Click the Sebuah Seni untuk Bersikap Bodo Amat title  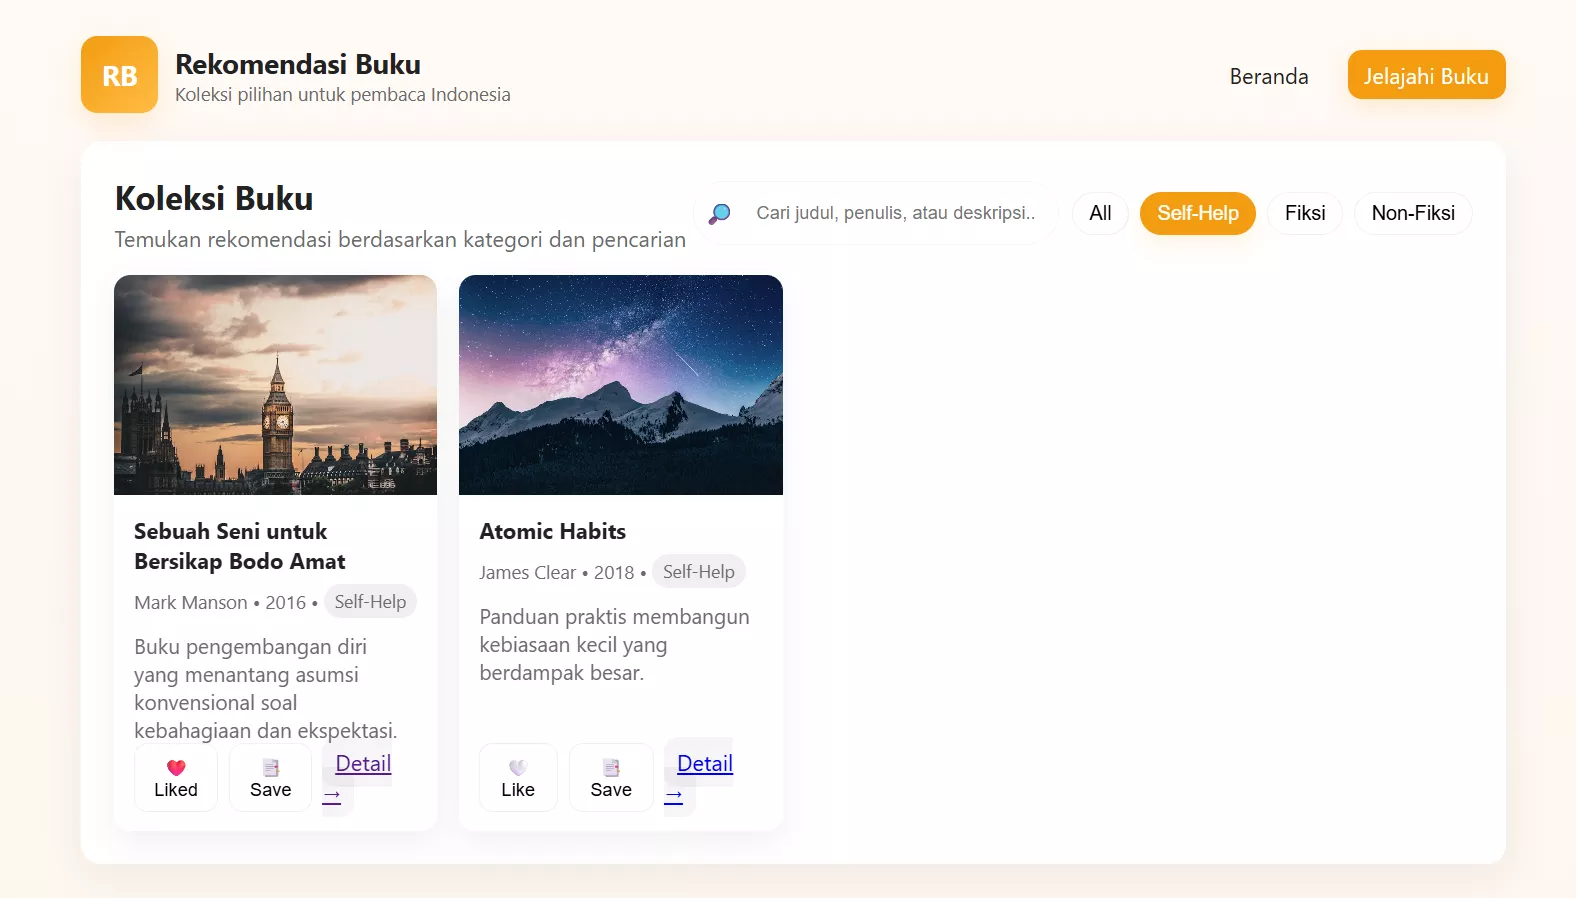240,546
